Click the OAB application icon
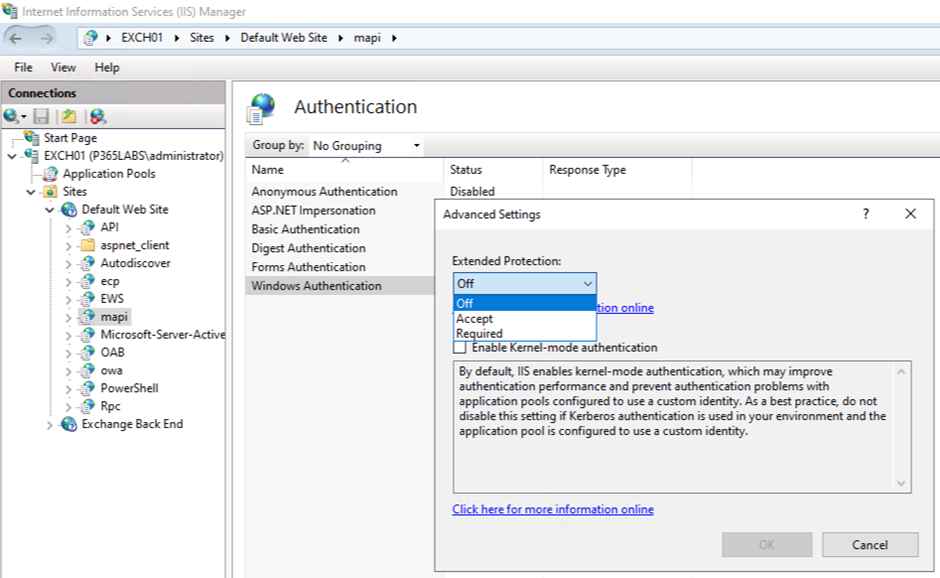 pos(88,352)
